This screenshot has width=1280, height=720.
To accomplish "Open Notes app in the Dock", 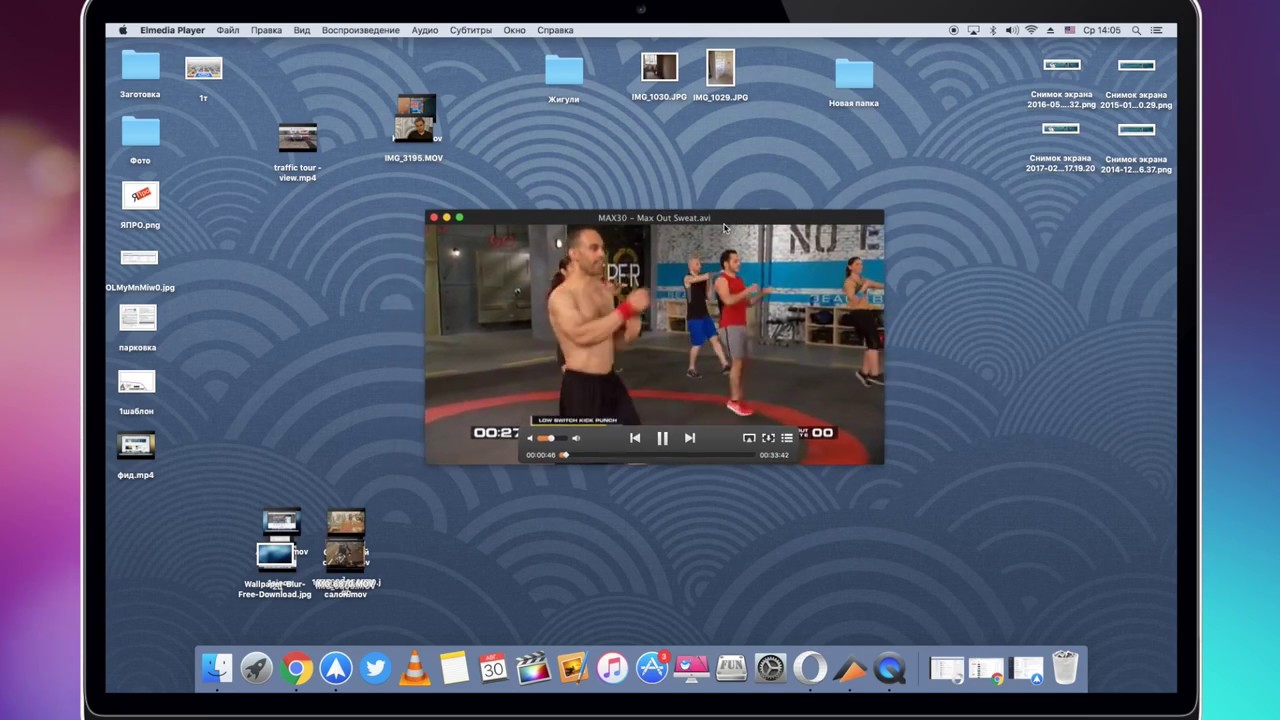I will tap(454, 668).
